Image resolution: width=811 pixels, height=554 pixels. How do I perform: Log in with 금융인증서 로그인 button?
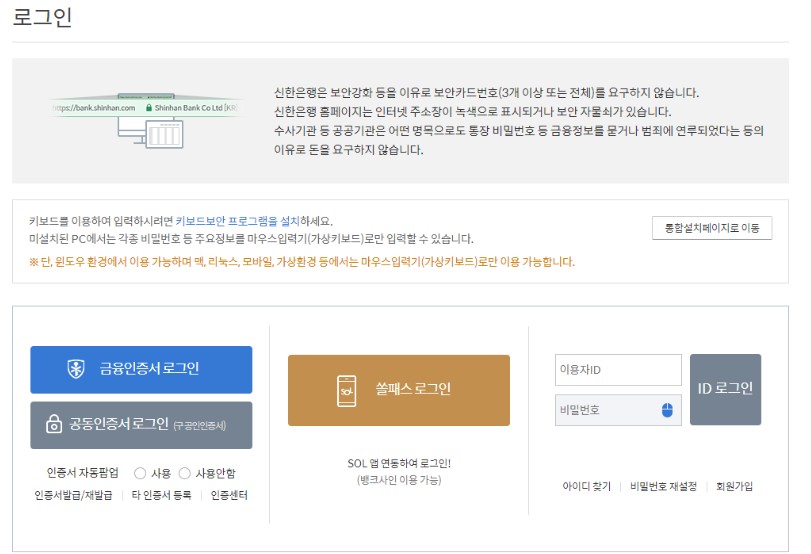[141, 369]
